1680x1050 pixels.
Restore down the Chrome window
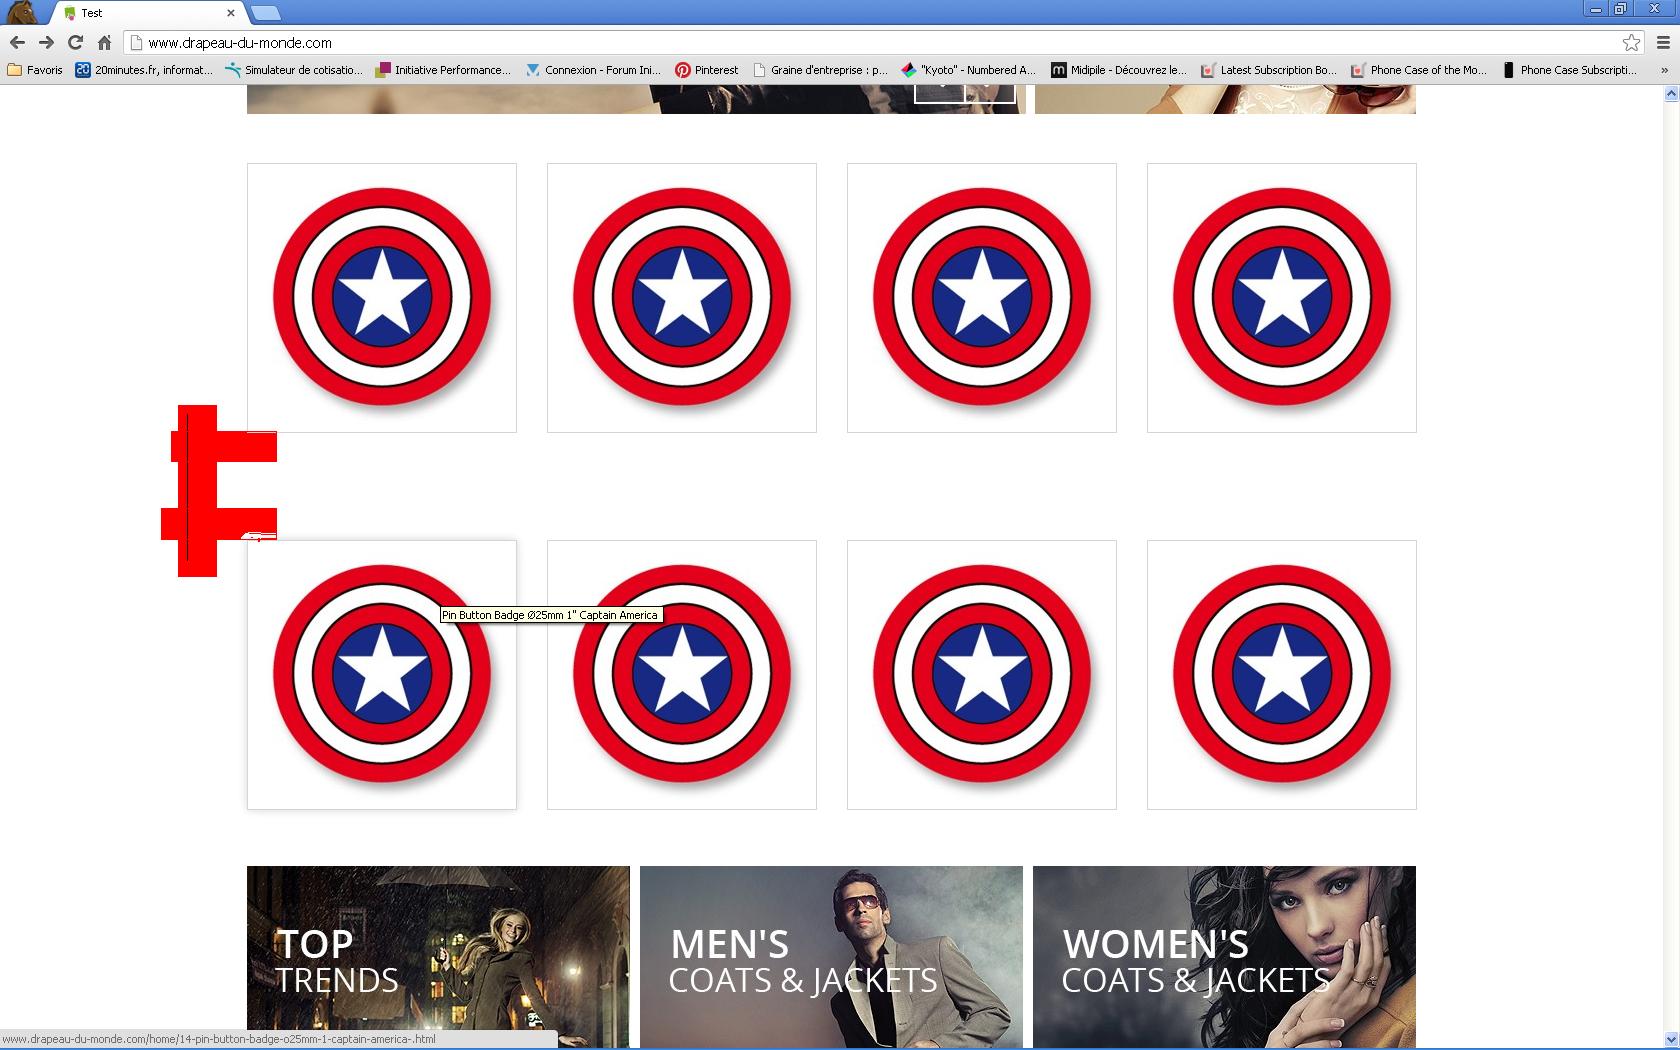1620,9
